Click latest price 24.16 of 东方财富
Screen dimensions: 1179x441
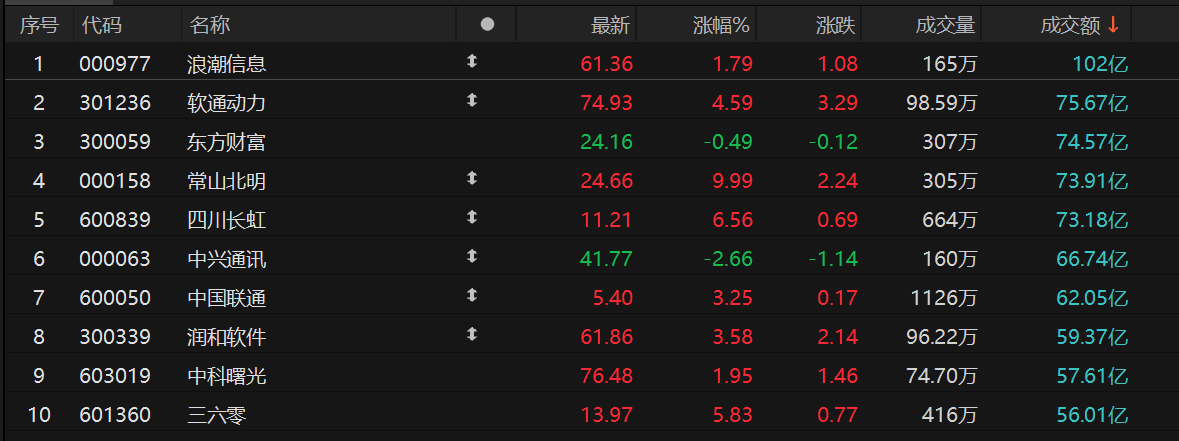607,142
